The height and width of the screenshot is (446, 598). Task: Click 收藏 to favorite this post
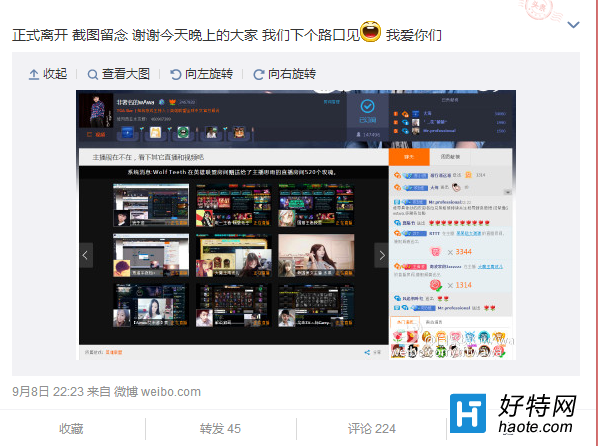(x=71, y=429)
